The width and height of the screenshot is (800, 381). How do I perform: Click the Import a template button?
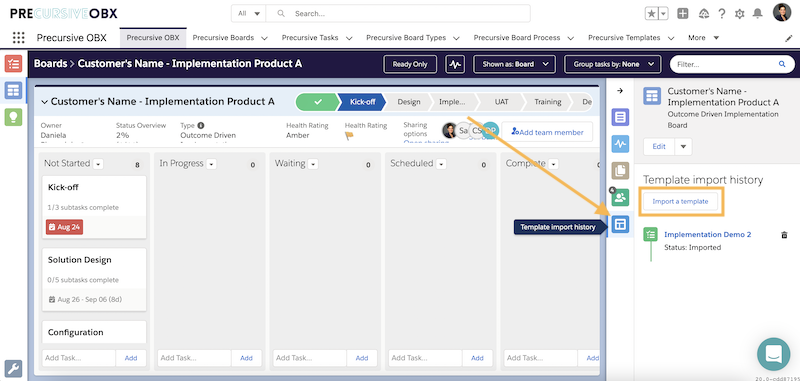point(680,201)
